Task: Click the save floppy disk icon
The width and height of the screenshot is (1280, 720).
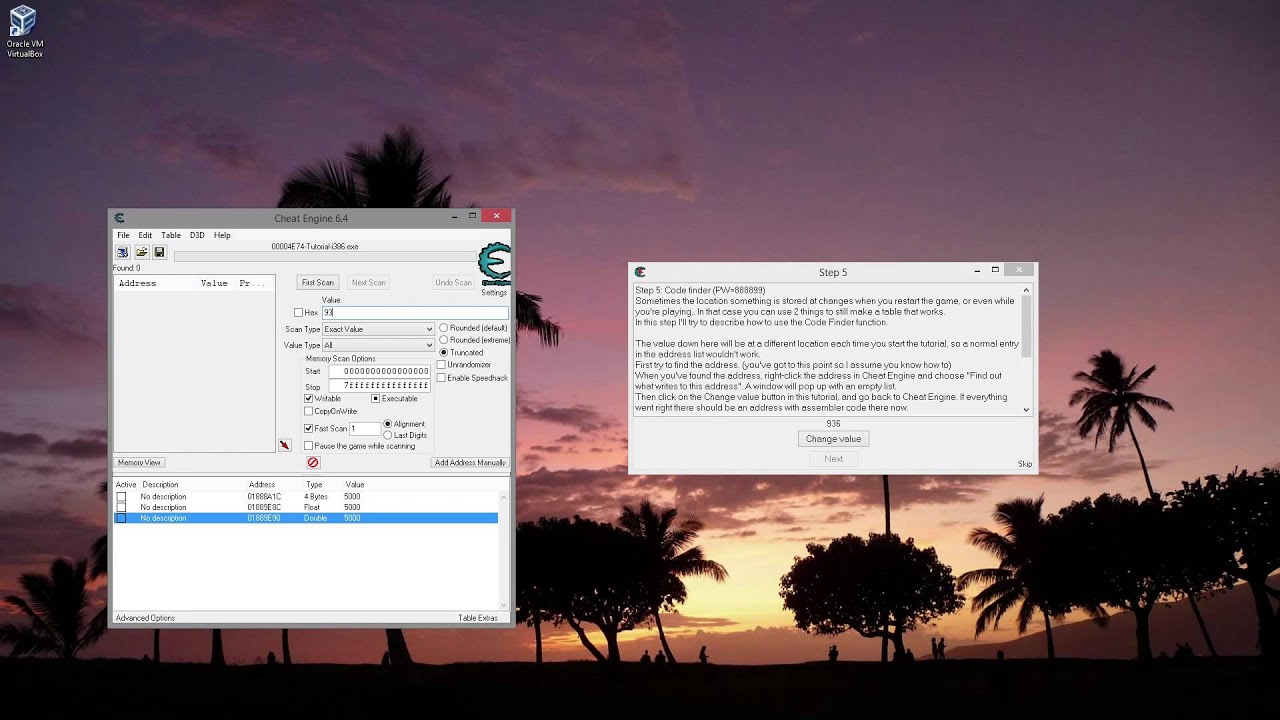Action: coord(159,252)
